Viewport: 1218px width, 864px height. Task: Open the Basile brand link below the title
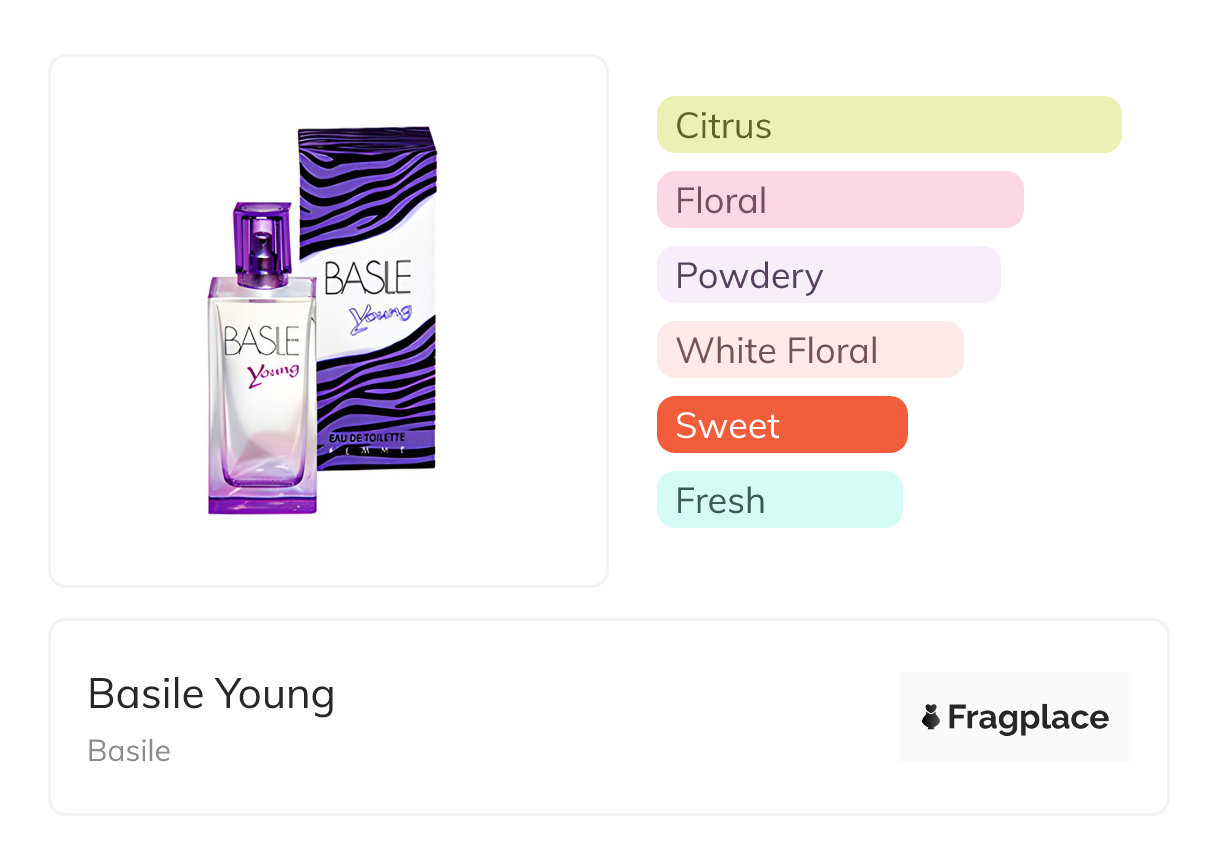tap(129, 751)
